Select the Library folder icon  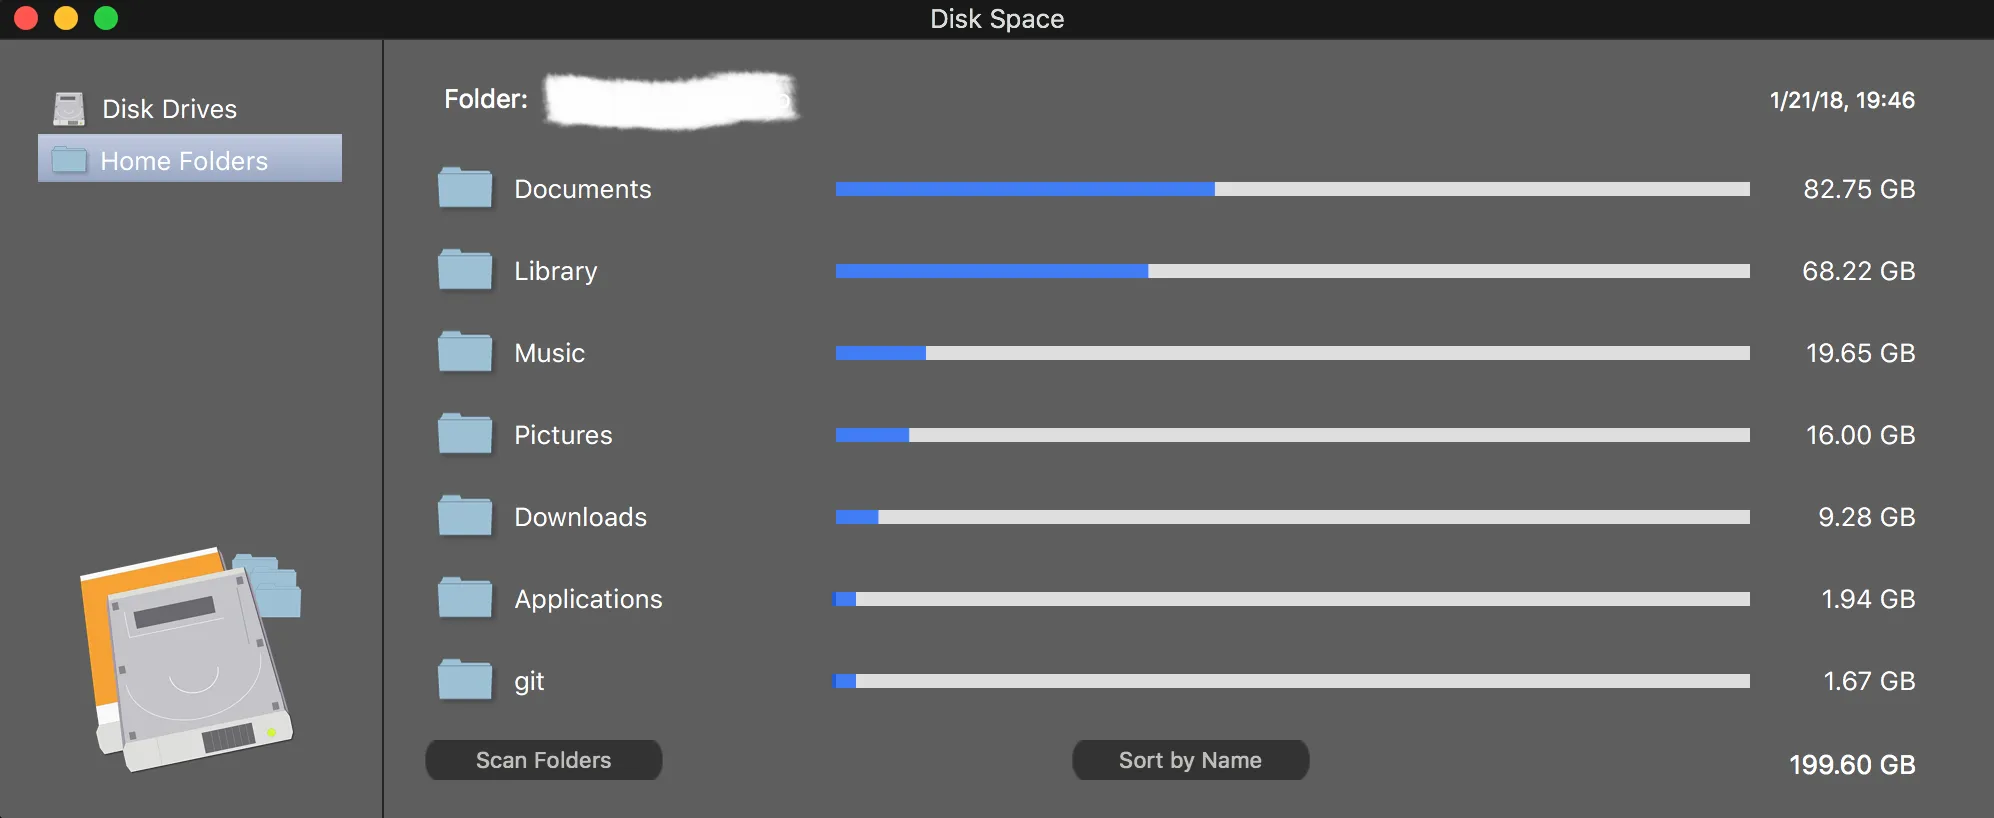(464, 270)
